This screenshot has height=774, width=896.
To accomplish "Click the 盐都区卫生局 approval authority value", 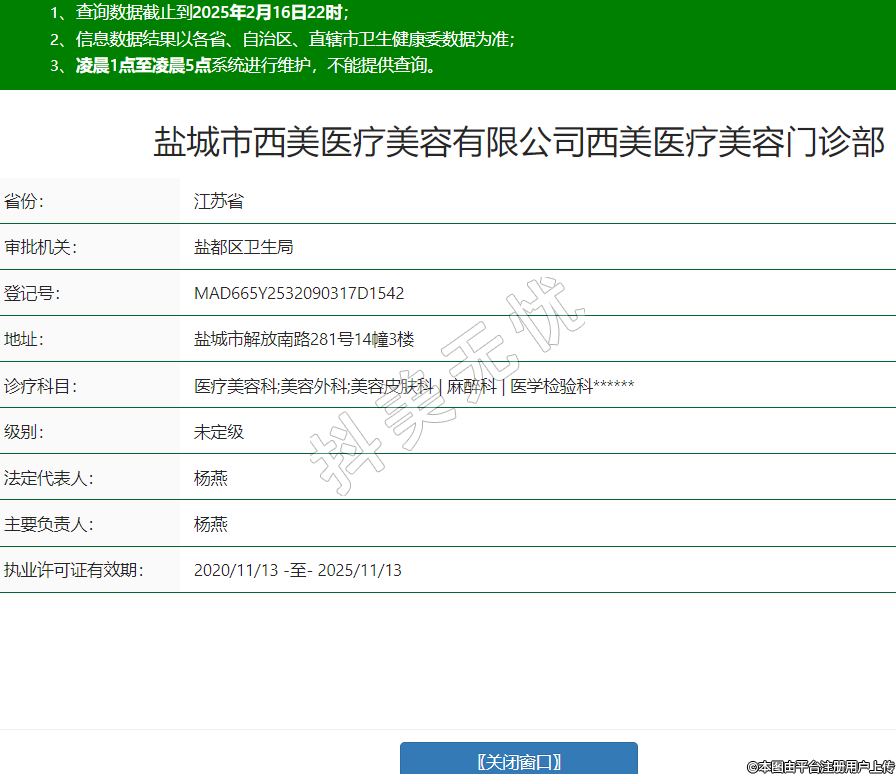I will click(243, 248).
